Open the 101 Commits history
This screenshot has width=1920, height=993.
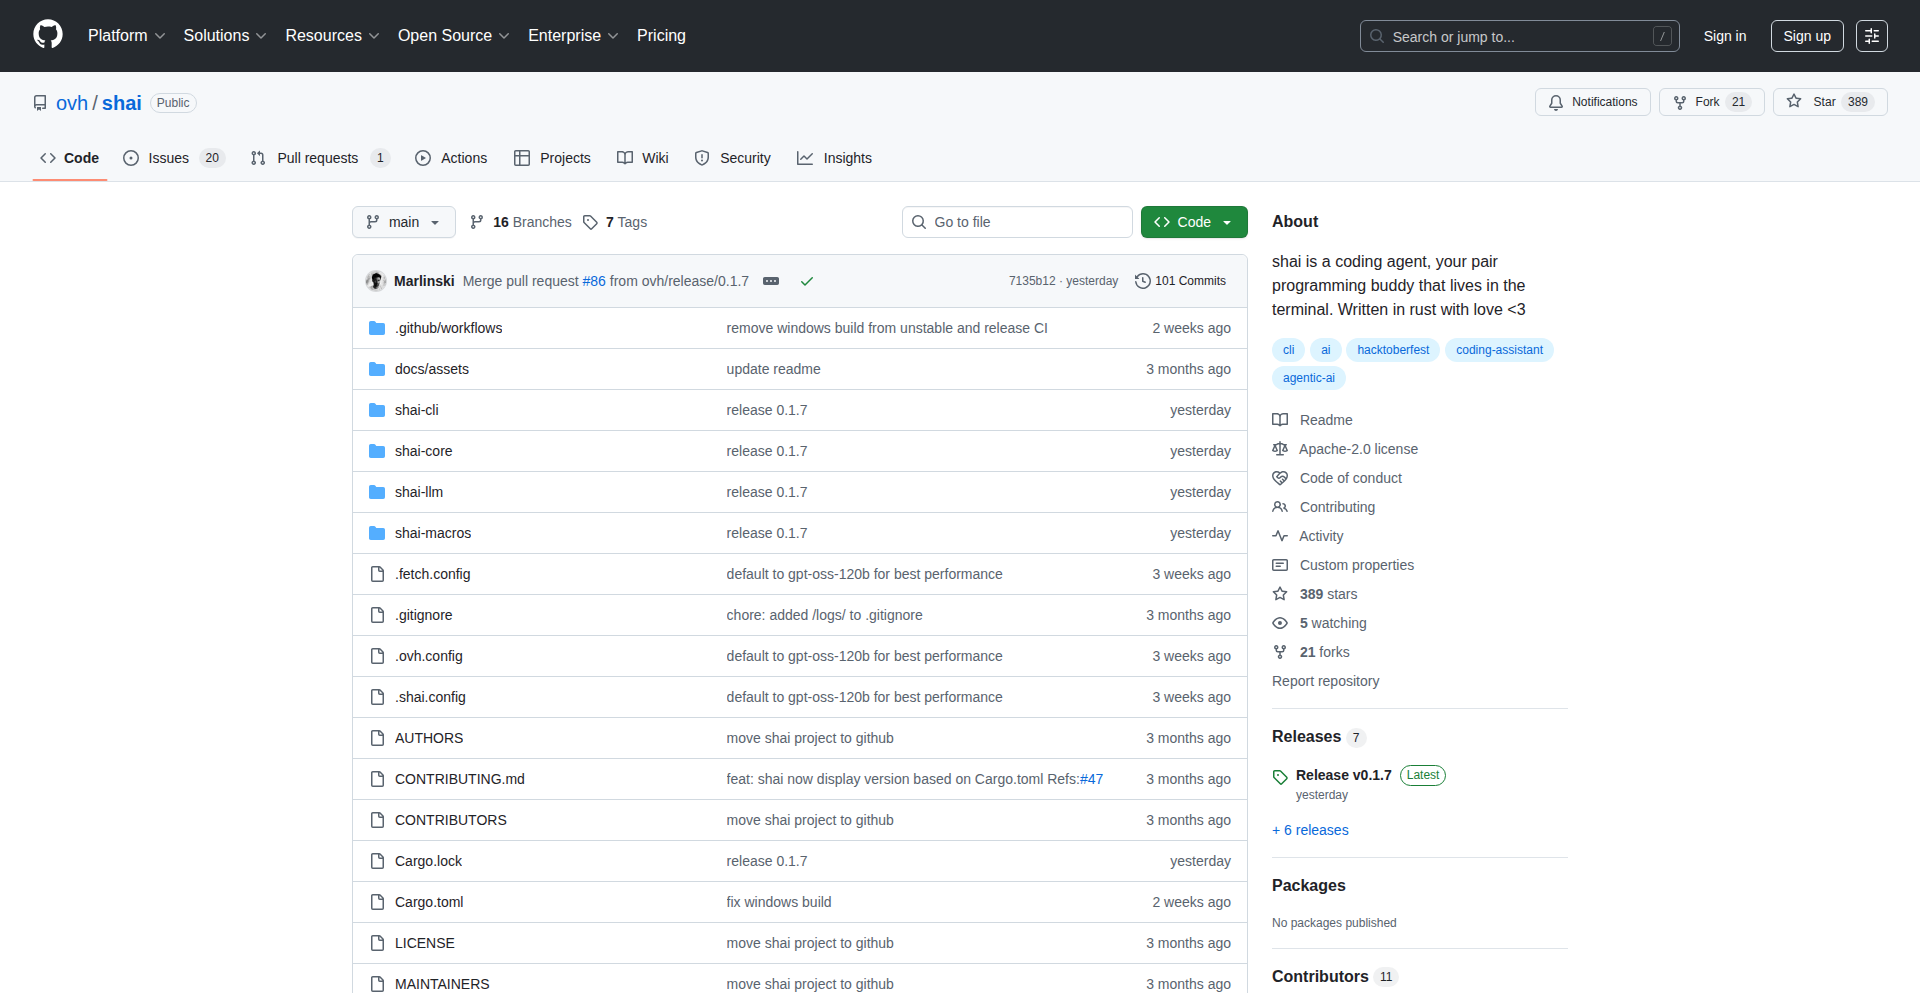click(1180, 281)
